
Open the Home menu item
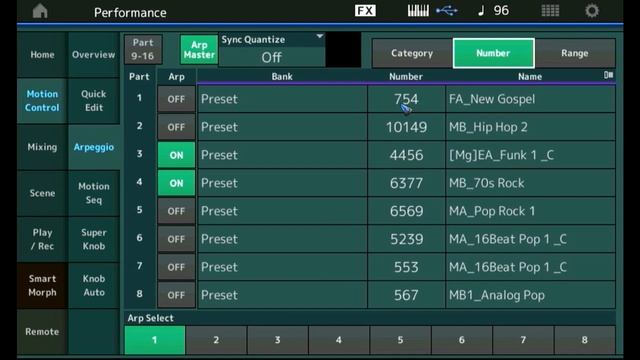[x=42, y=55]
